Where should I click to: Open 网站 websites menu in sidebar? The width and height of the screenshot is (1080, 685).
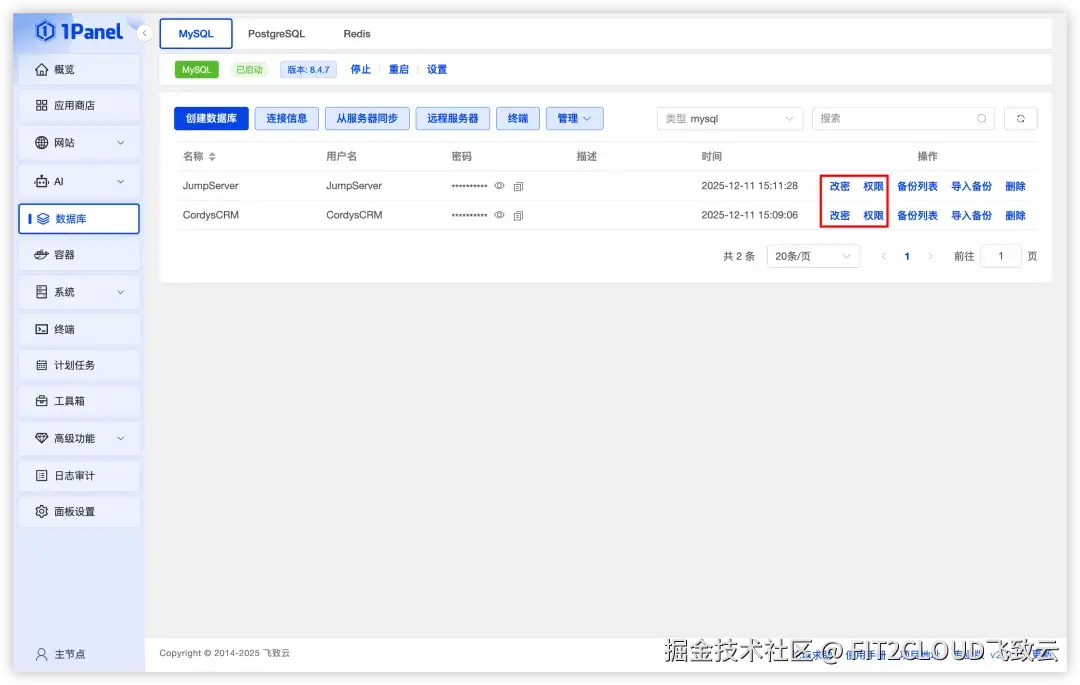point(79,143)
